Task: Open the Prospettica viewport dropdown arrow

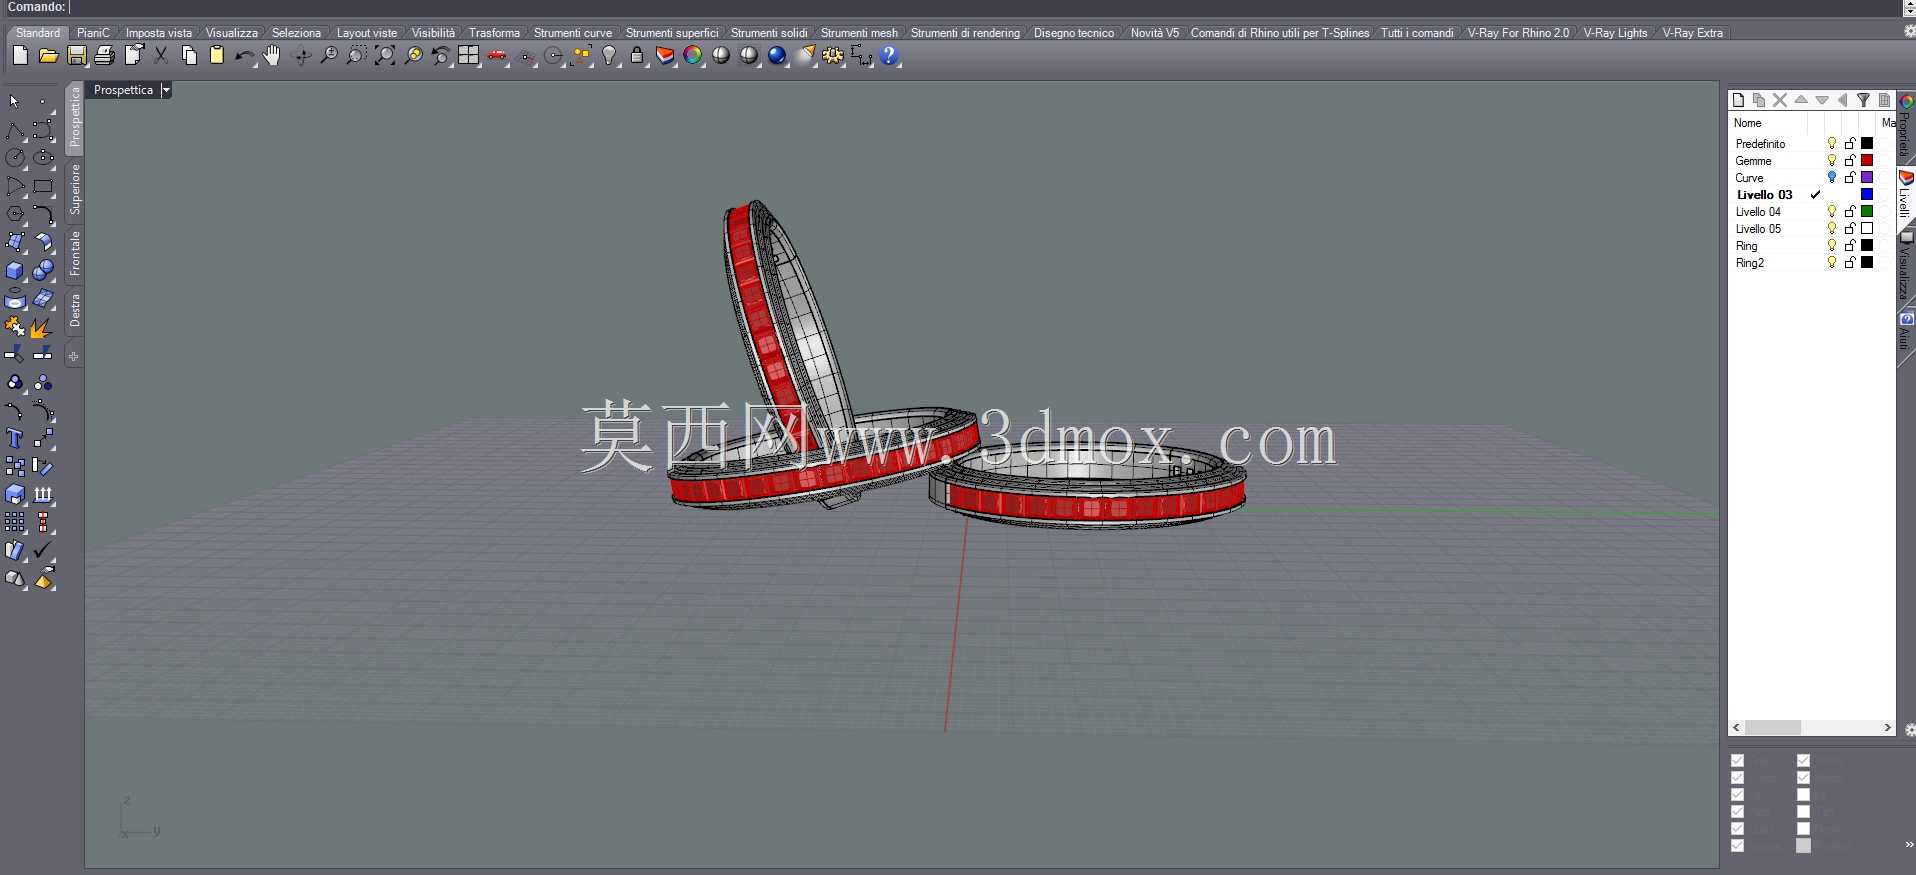Action: [x=166, y=90]
